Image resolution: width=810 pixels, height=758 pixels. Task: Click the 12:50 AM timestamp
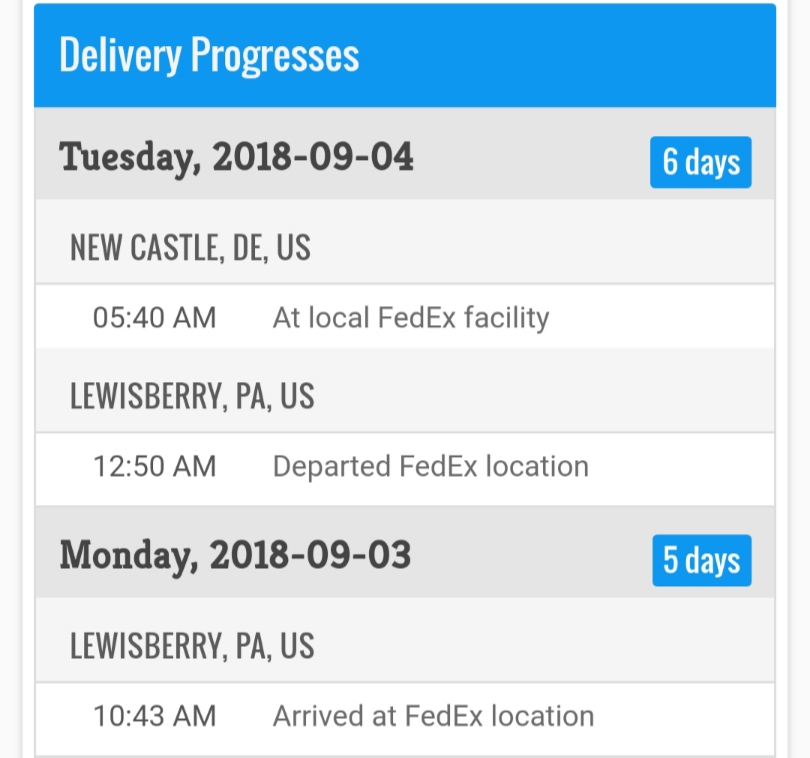[x=154, y=466]
